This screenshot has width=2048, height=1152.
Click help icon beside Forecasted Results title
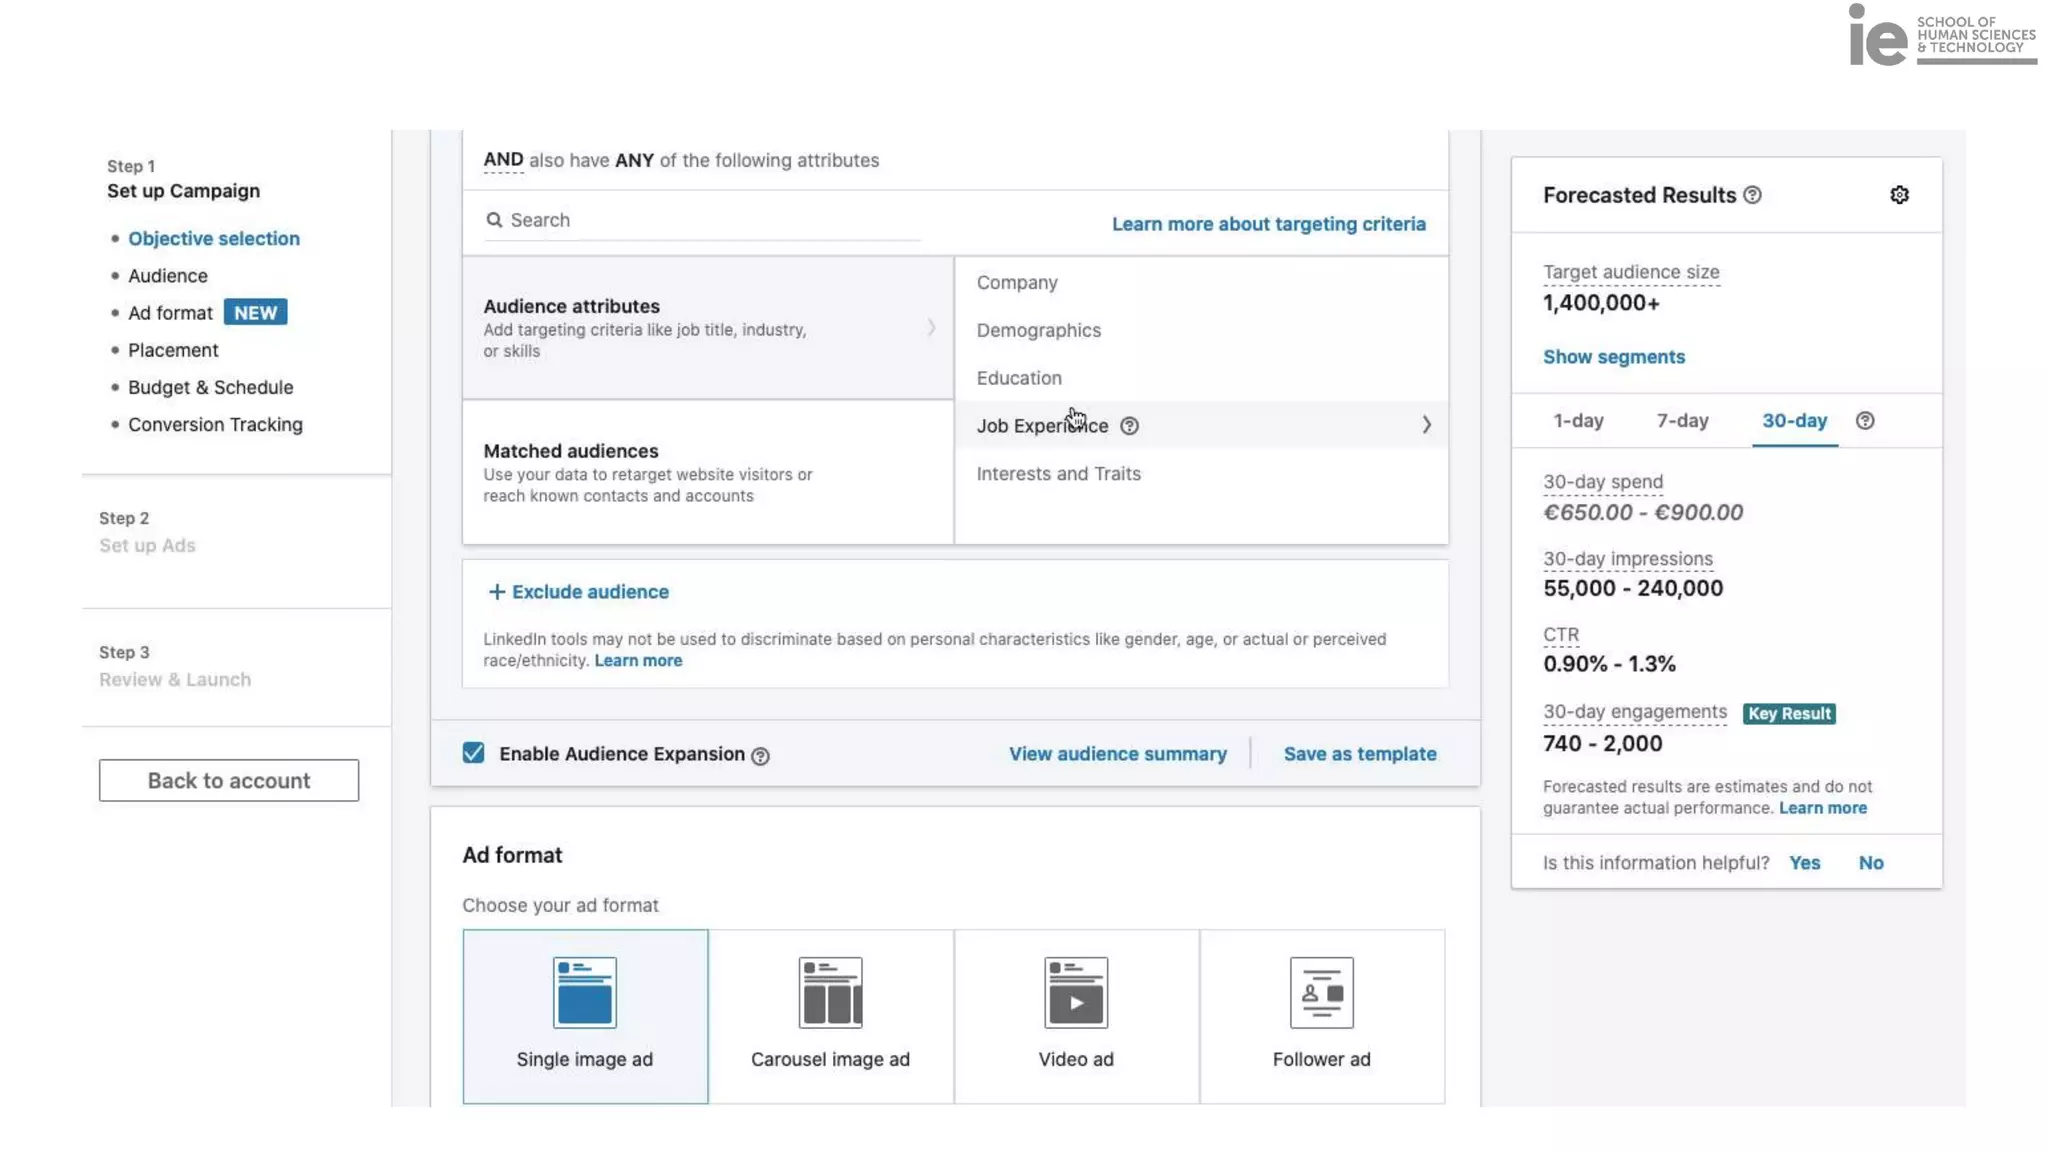point(1752,195)
